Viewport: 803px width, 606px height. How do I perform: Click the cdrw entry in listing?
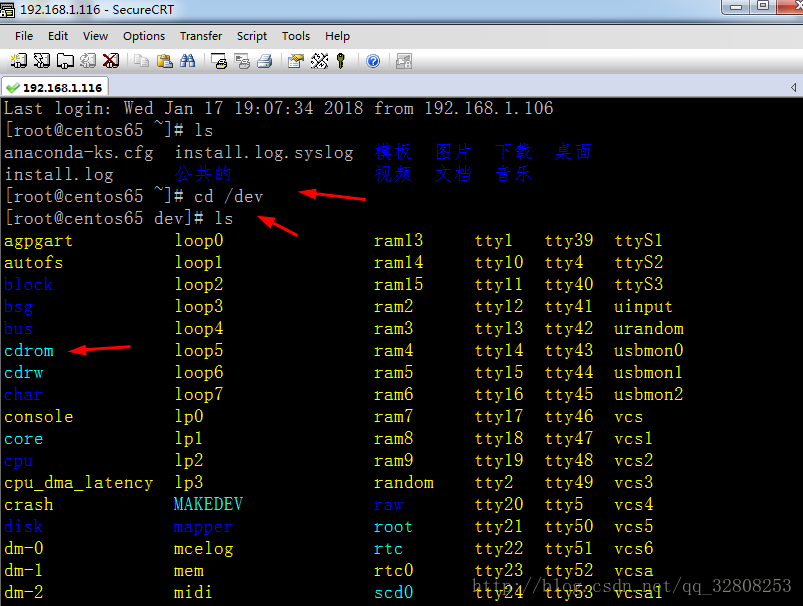24,373
